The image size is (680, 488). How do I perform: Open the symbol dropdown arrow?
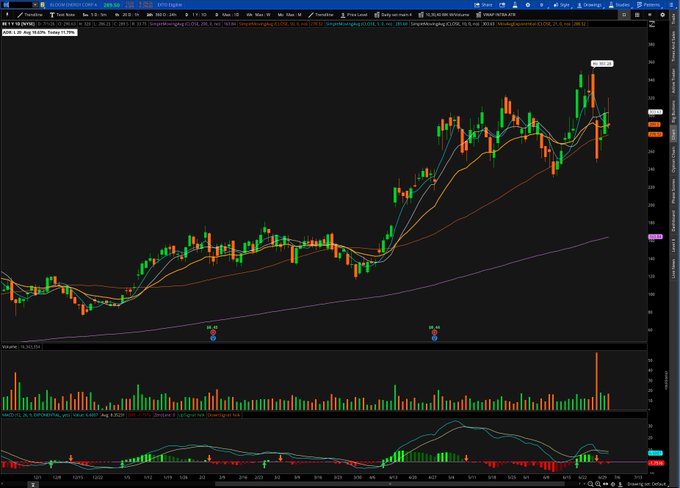[35, 5]
